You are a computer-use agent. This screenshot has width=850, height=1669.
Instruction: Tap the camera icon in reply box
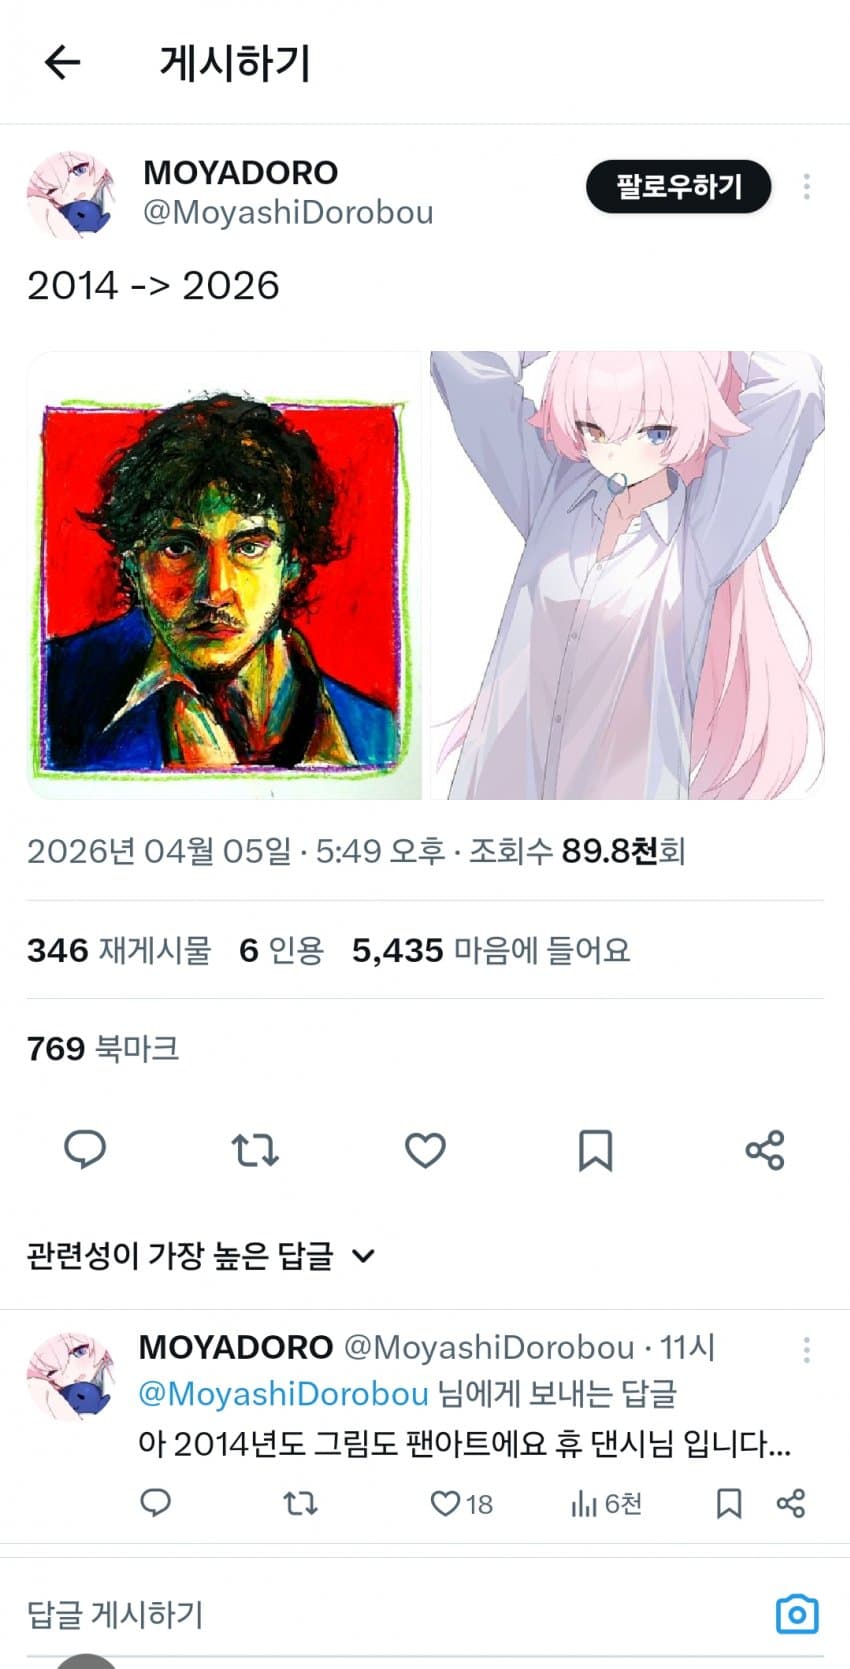[797, 1614]
